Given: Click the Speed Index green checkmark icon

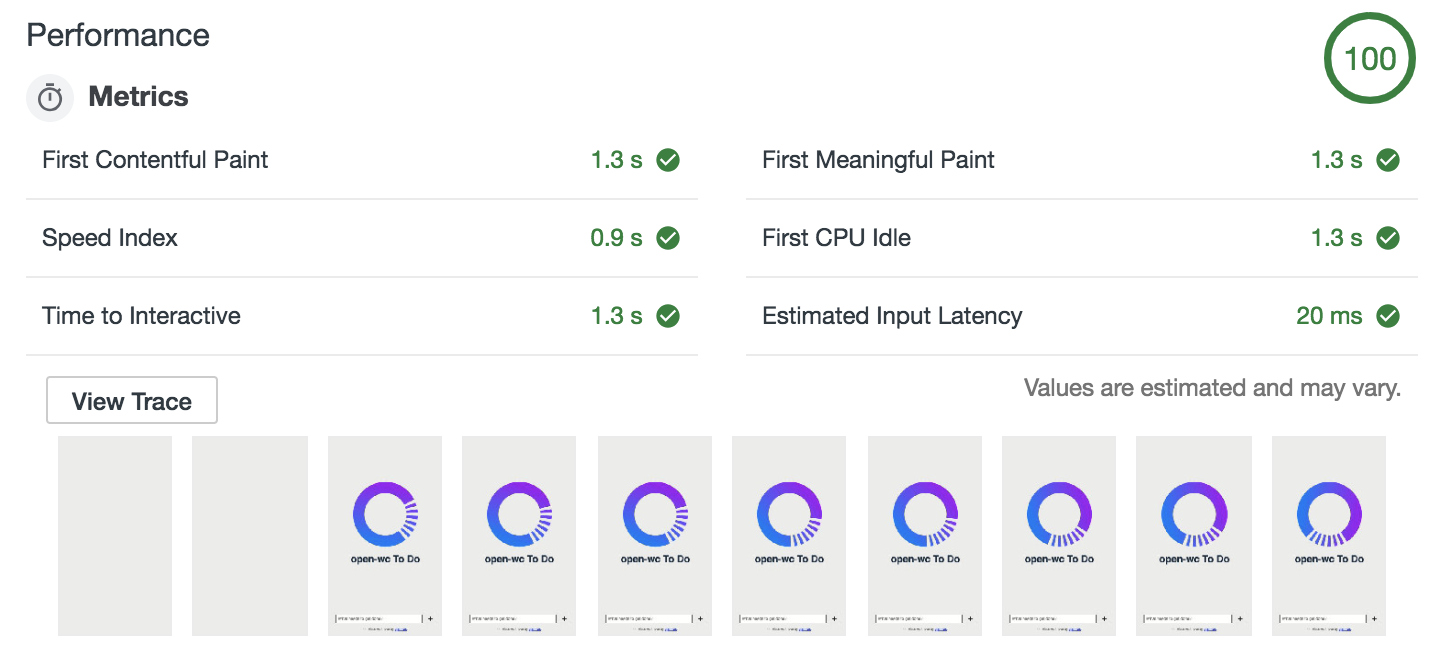Looking at the screenshot, I should point(668,238).
